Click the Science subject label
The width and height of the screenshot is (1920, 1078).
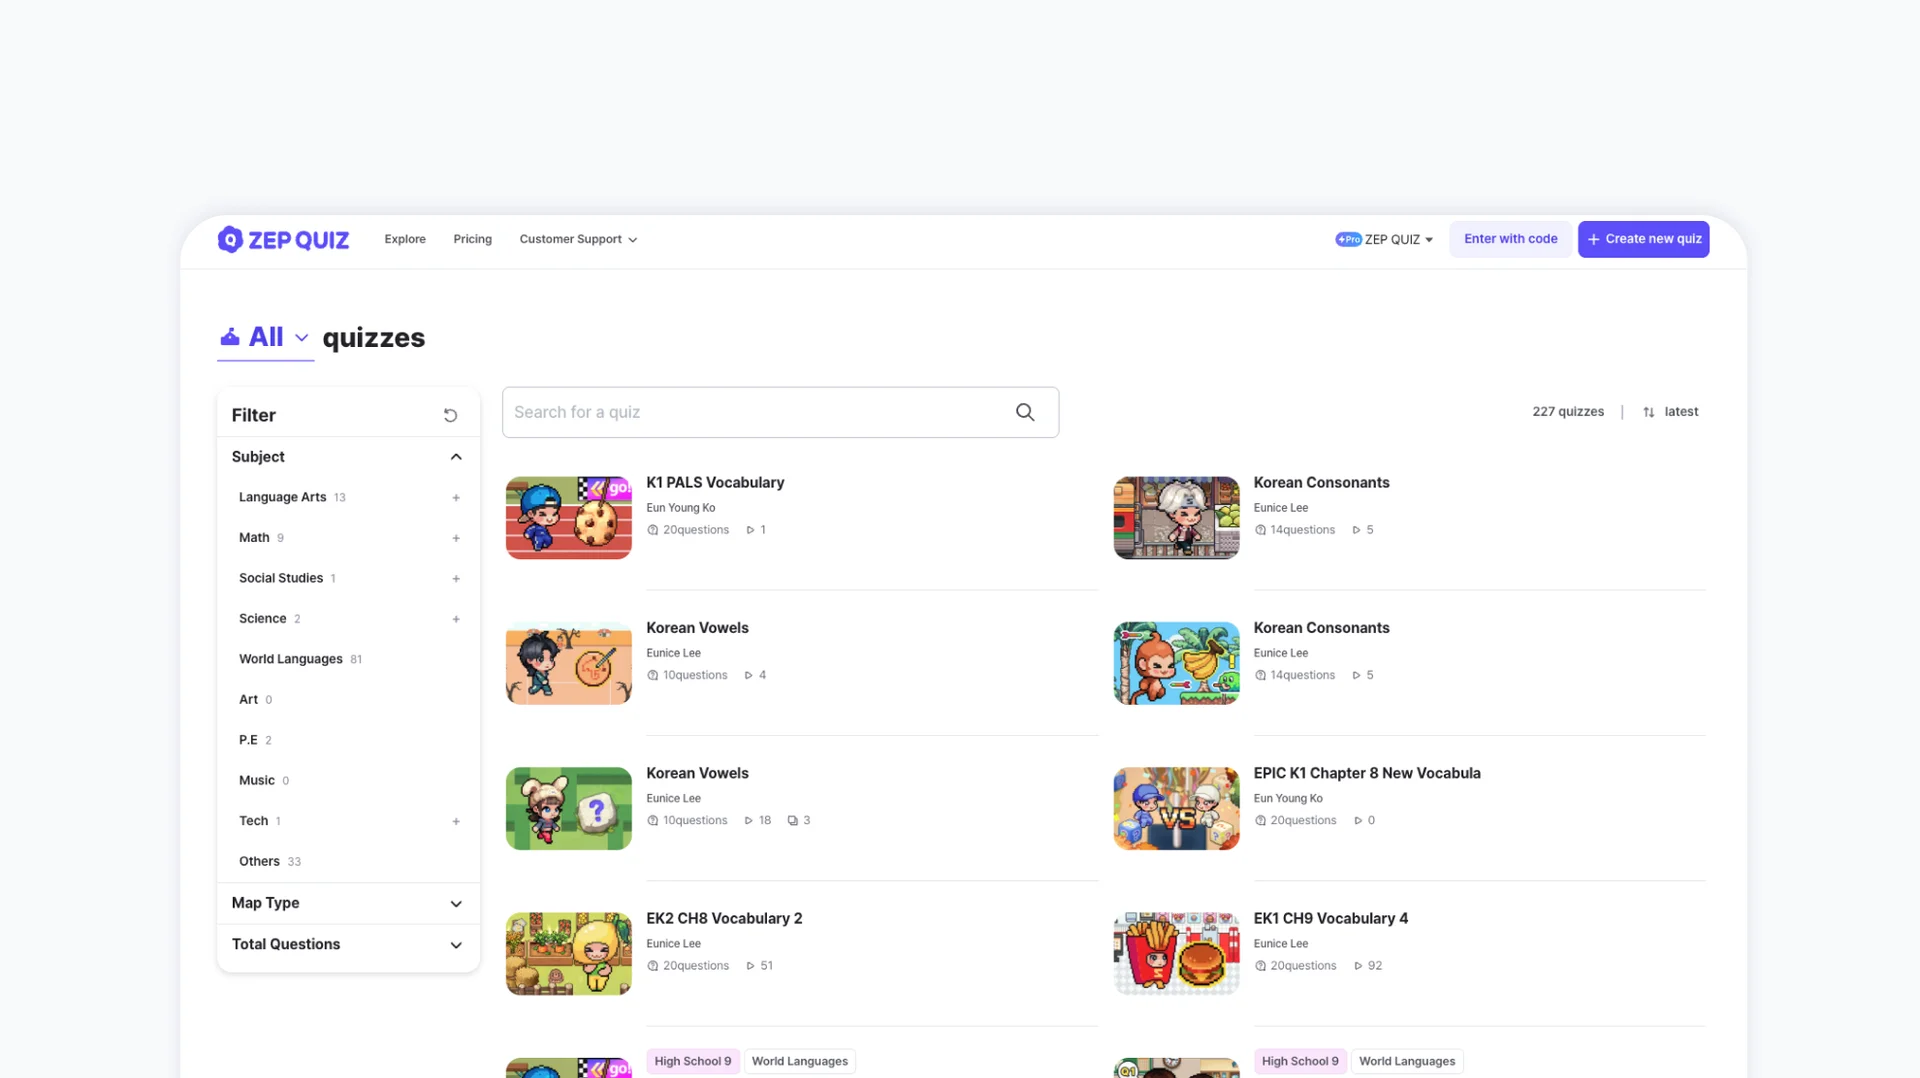(x=263, y=619)
